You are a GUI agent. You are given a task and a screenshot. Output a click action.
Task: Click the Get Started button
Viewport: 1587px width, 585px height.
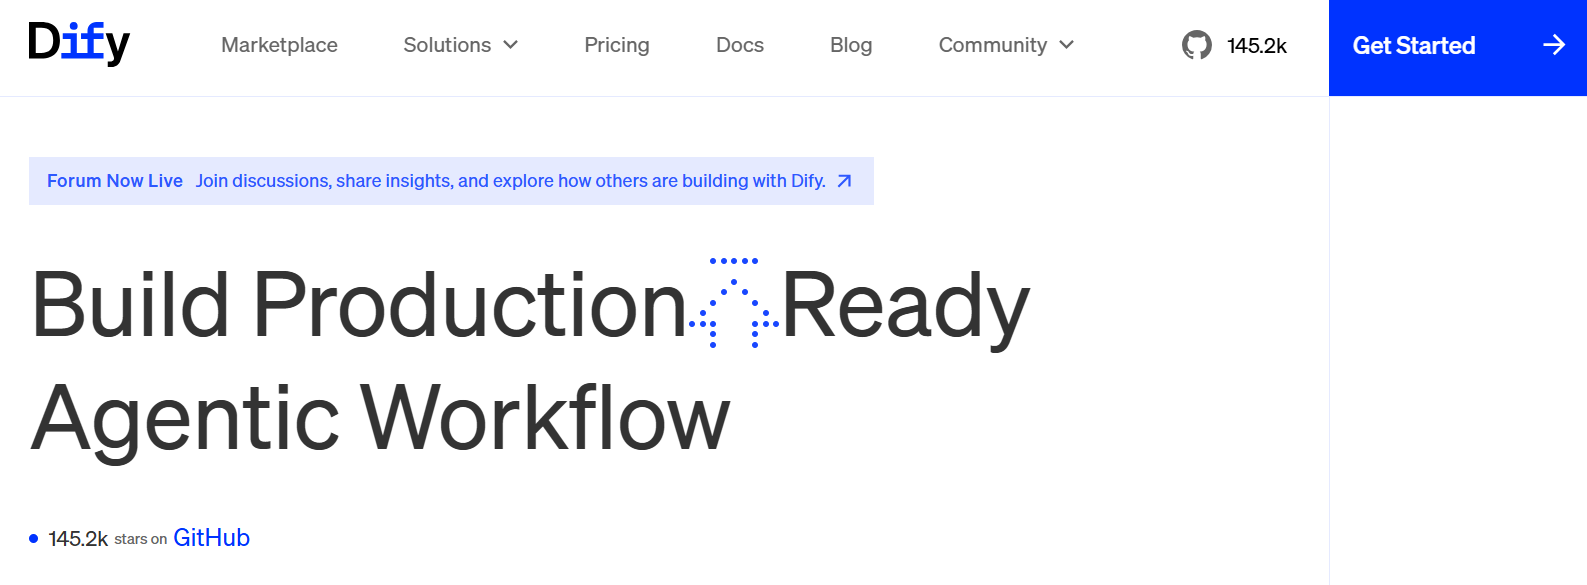(x=1458, y=48)
